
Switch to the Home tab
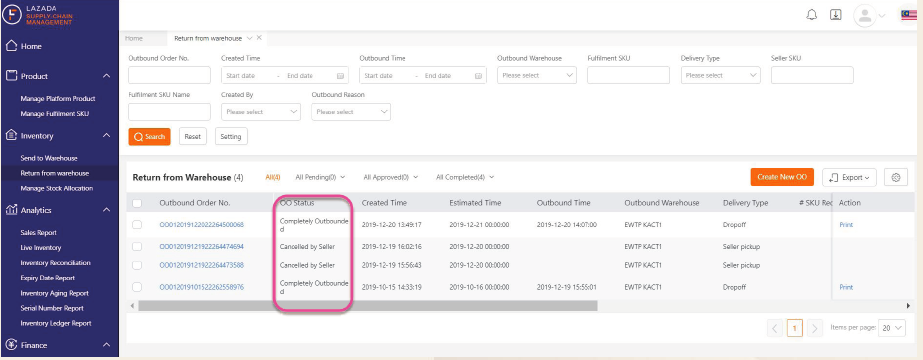click(x=134, y=38)
